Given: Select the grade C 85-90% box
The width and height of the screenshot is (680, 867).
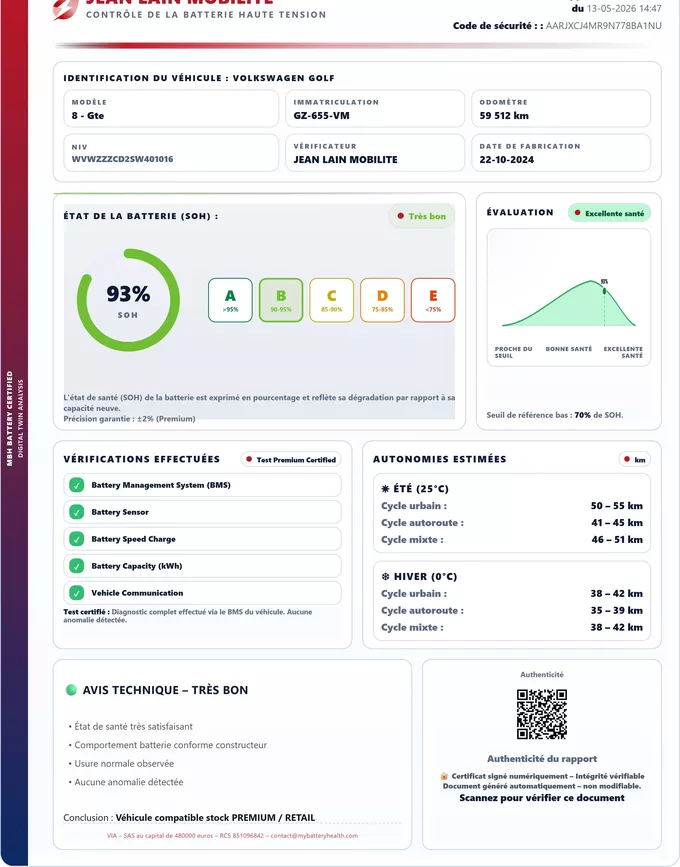Looking at the screenshot, I should coord(332,300).
